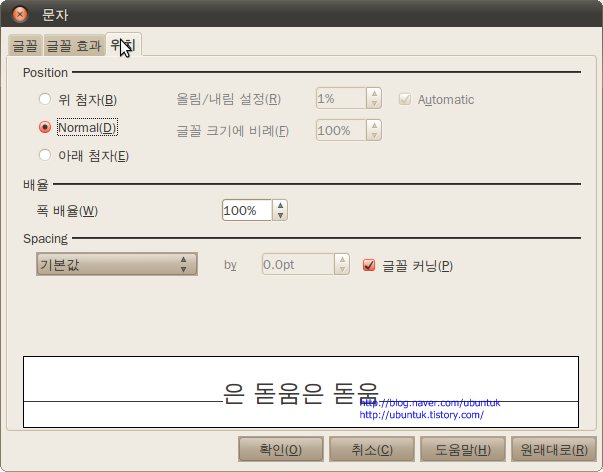Click the 올림/내림 설정 percentage field
Screen dimensions: 603x472
(341, 98)
